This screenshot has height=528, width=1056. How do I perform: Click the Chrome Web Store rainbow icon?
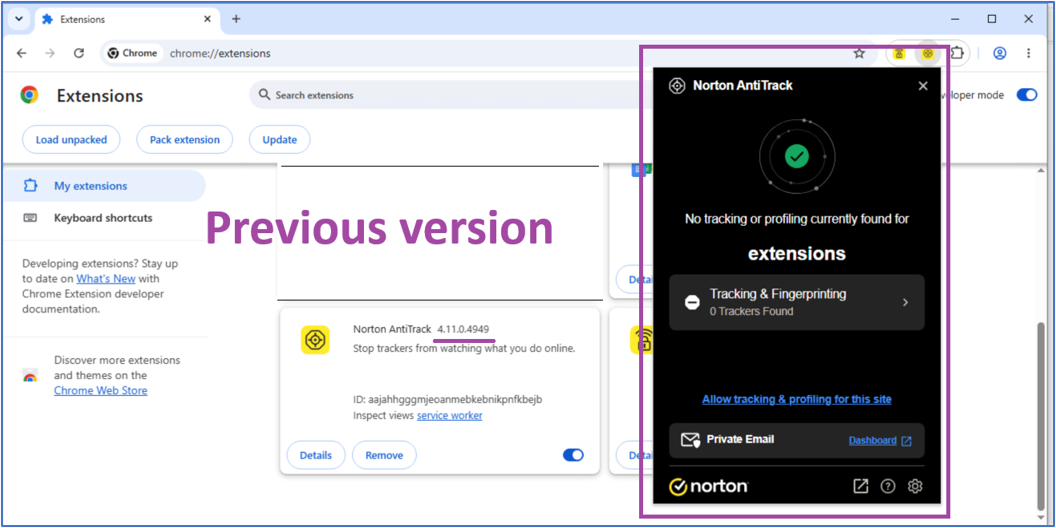(30, 376)
